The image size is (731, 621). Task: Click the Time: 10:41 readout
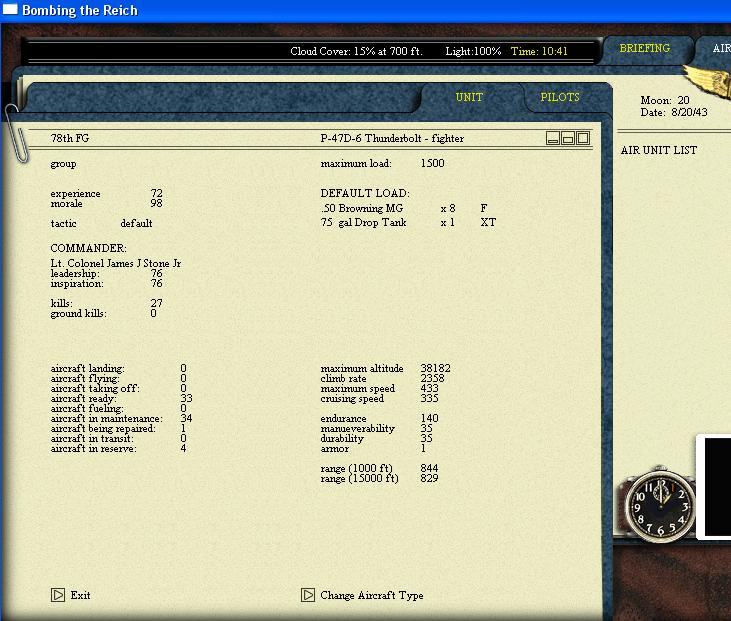[539, 51]
